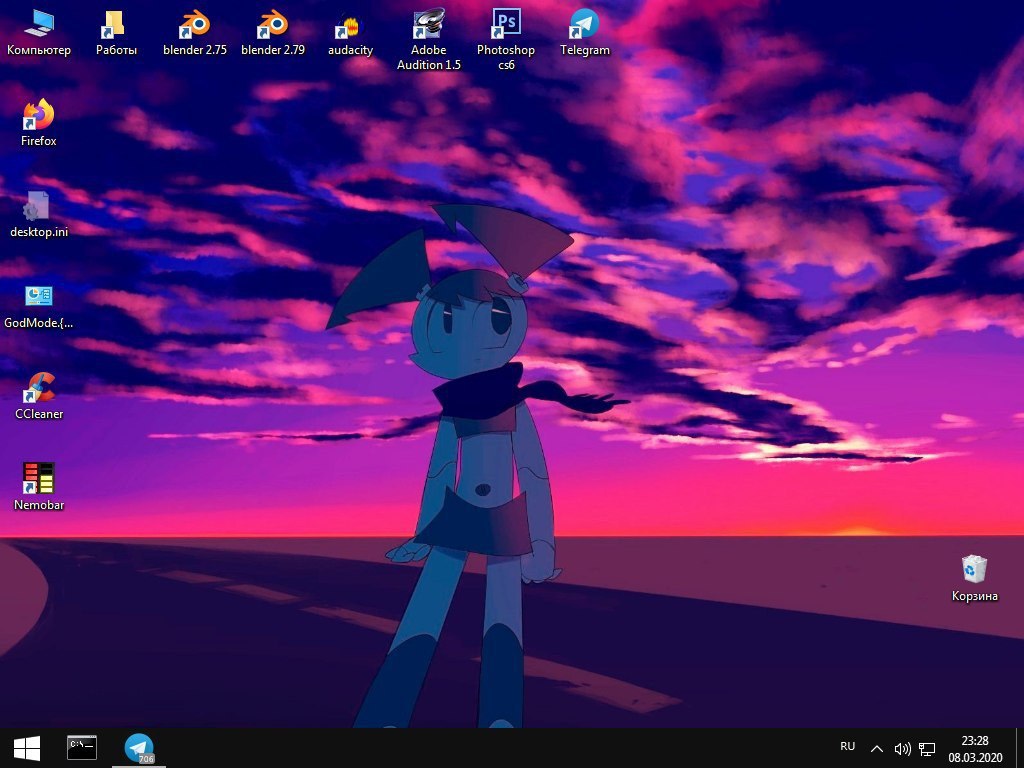Open the volume control tray icon
This screenshot has width=1024, height=768.
(902, 748)
